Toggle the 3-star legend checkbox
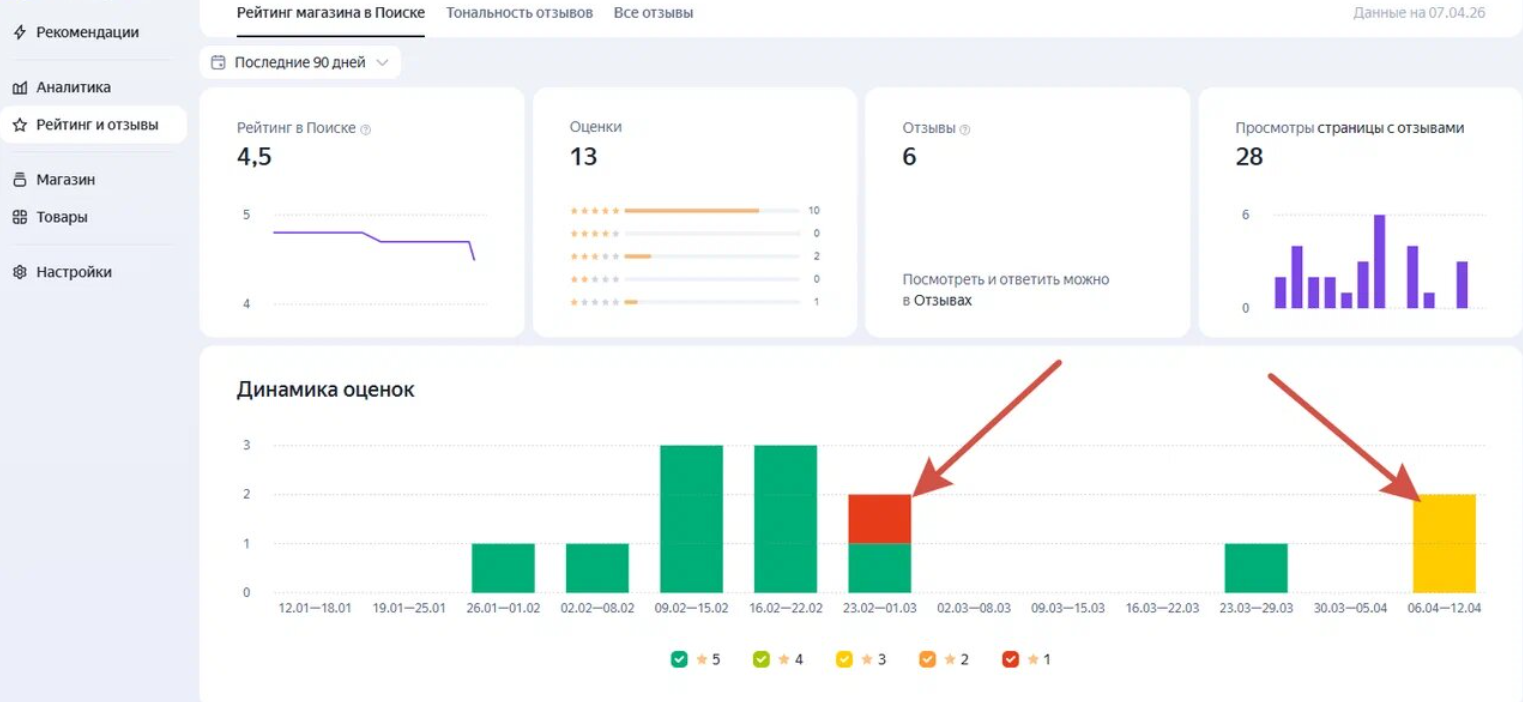Image resolution: width=1523 pixels, height=702 pixels. pyautogui.click(x=844, y=660)
